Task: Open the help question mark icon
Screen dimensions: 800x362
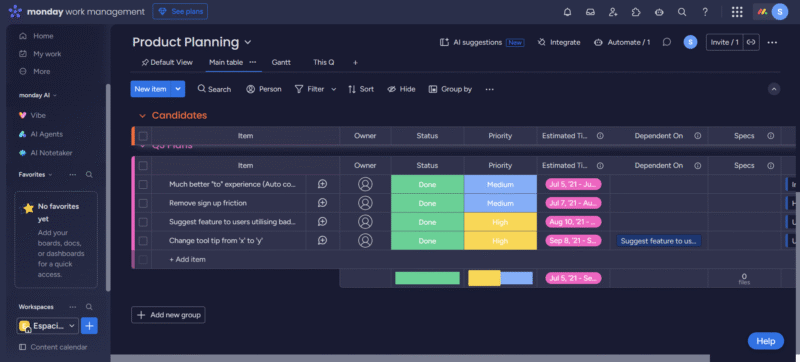Action: click(x=705, y=12)
